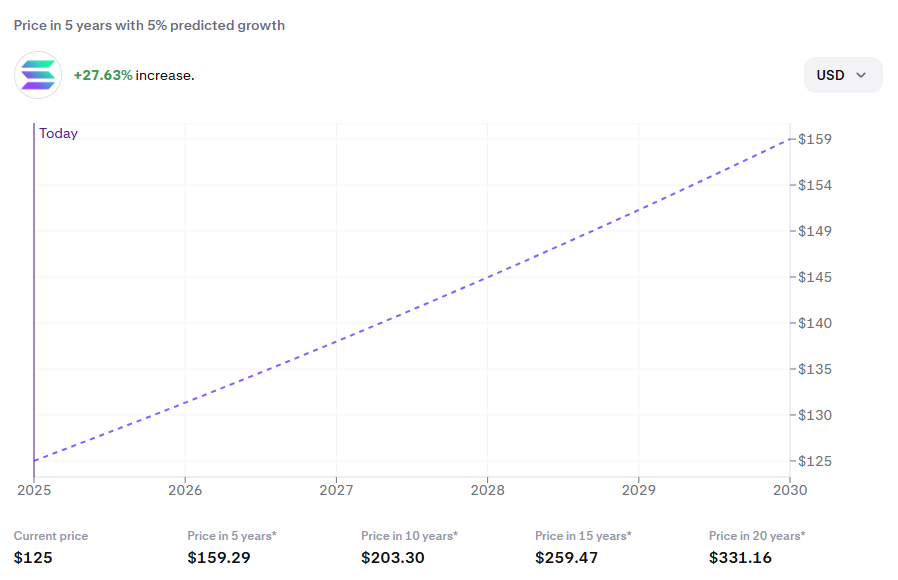Open the USD currency dropdown
This screenshot has height=580, width=898.
coord(843,75)
